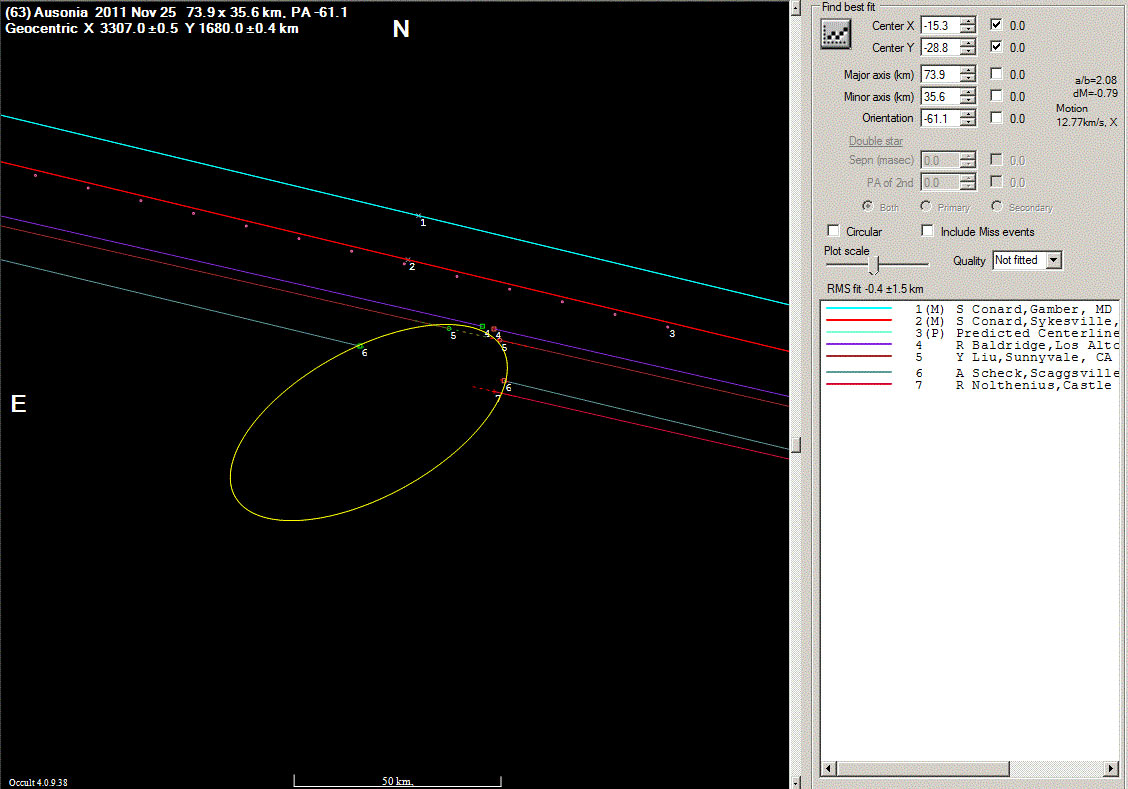
Task: Click the chord 1 marker on cyan line
Action: click(419, 215)
